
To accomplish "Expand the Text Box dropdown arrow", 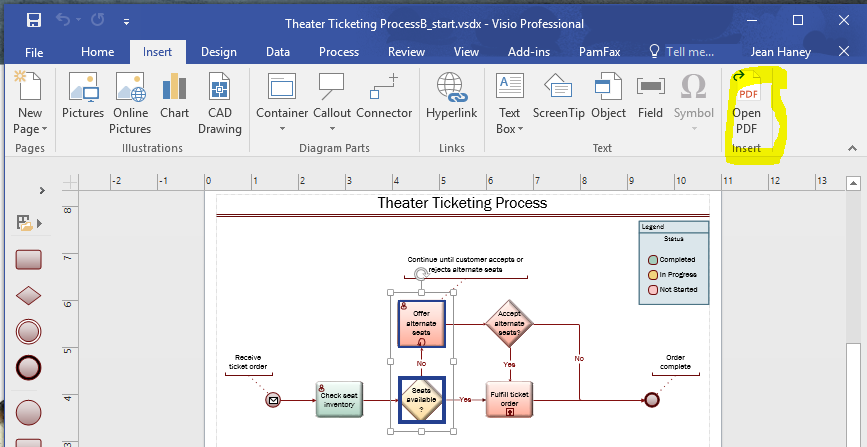I will click(520, 129).
